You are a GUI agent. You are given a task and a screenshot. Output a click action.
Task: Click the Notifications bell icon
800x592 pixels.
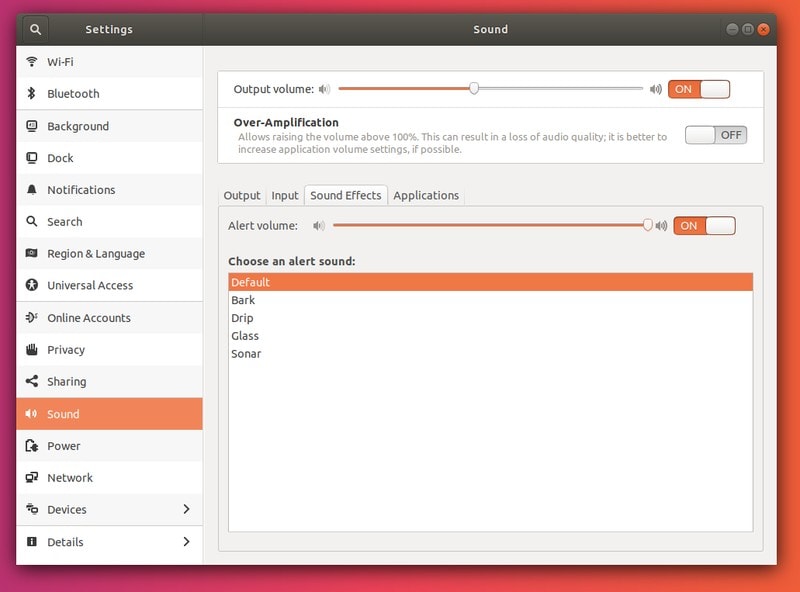tap(32, 190)
